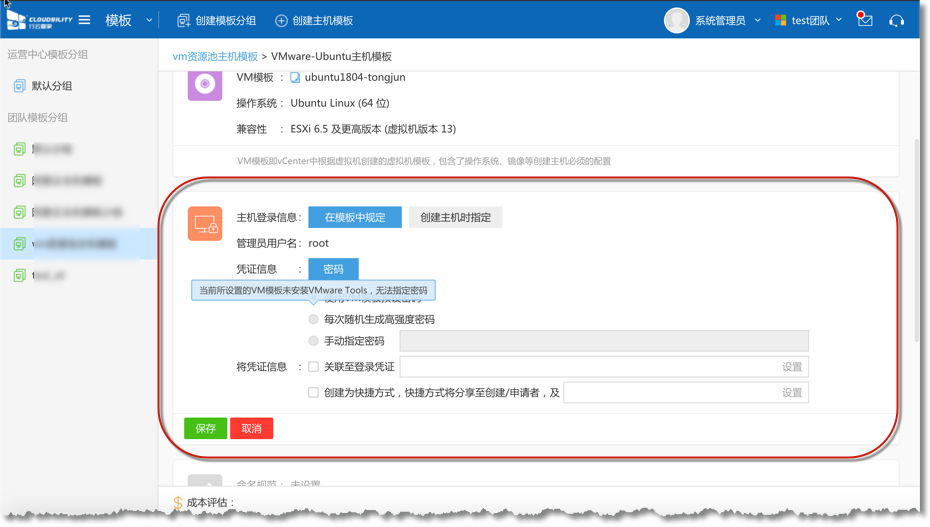Image resolution: width=930 pixels, height=527 pixels.
Task: Click the purple VM template disc icon
Action: 205,85
